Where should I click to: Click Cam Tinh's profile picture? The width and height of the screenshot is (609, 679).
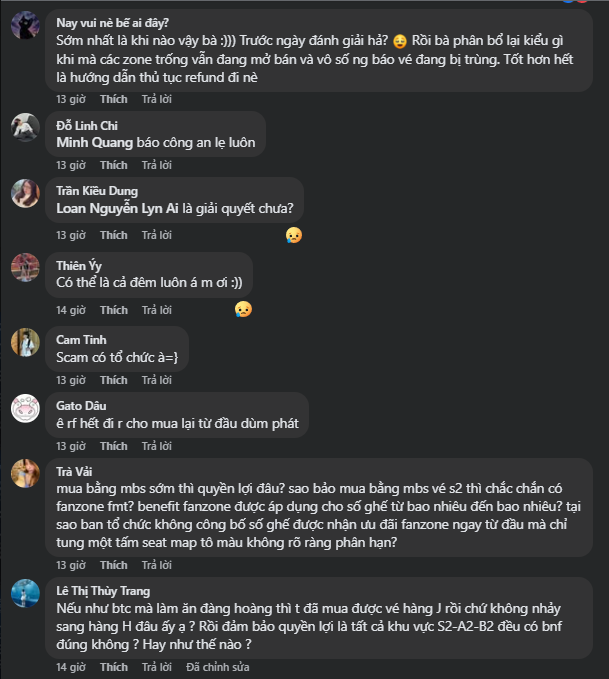pyautogui.click(x=25, y=343)
